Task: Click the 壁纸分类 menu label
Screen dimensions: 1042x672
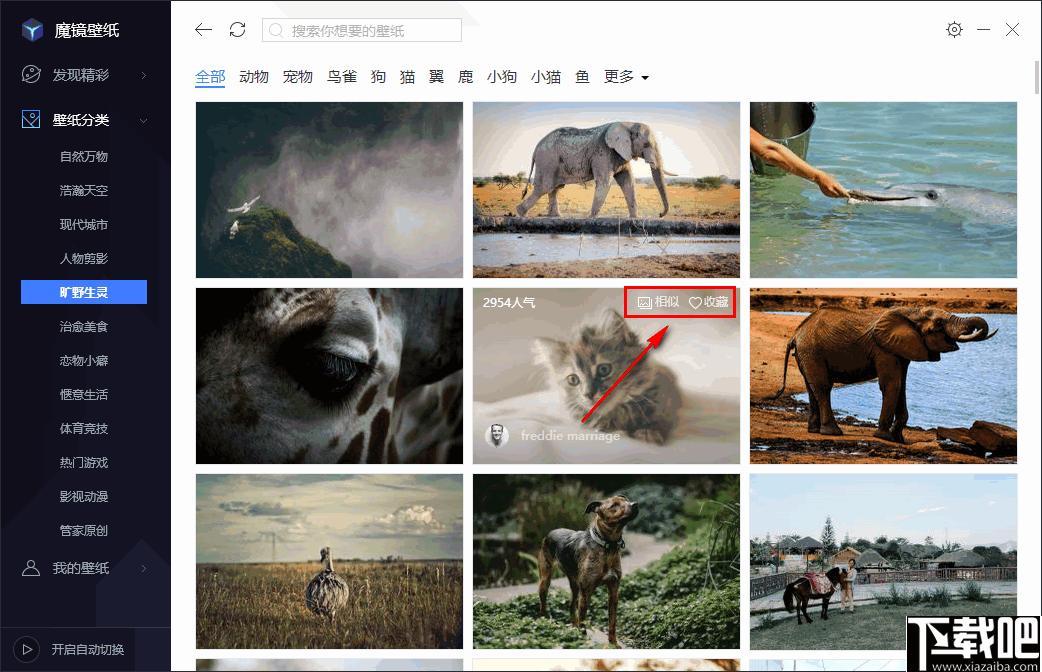Action: [80, 120]
